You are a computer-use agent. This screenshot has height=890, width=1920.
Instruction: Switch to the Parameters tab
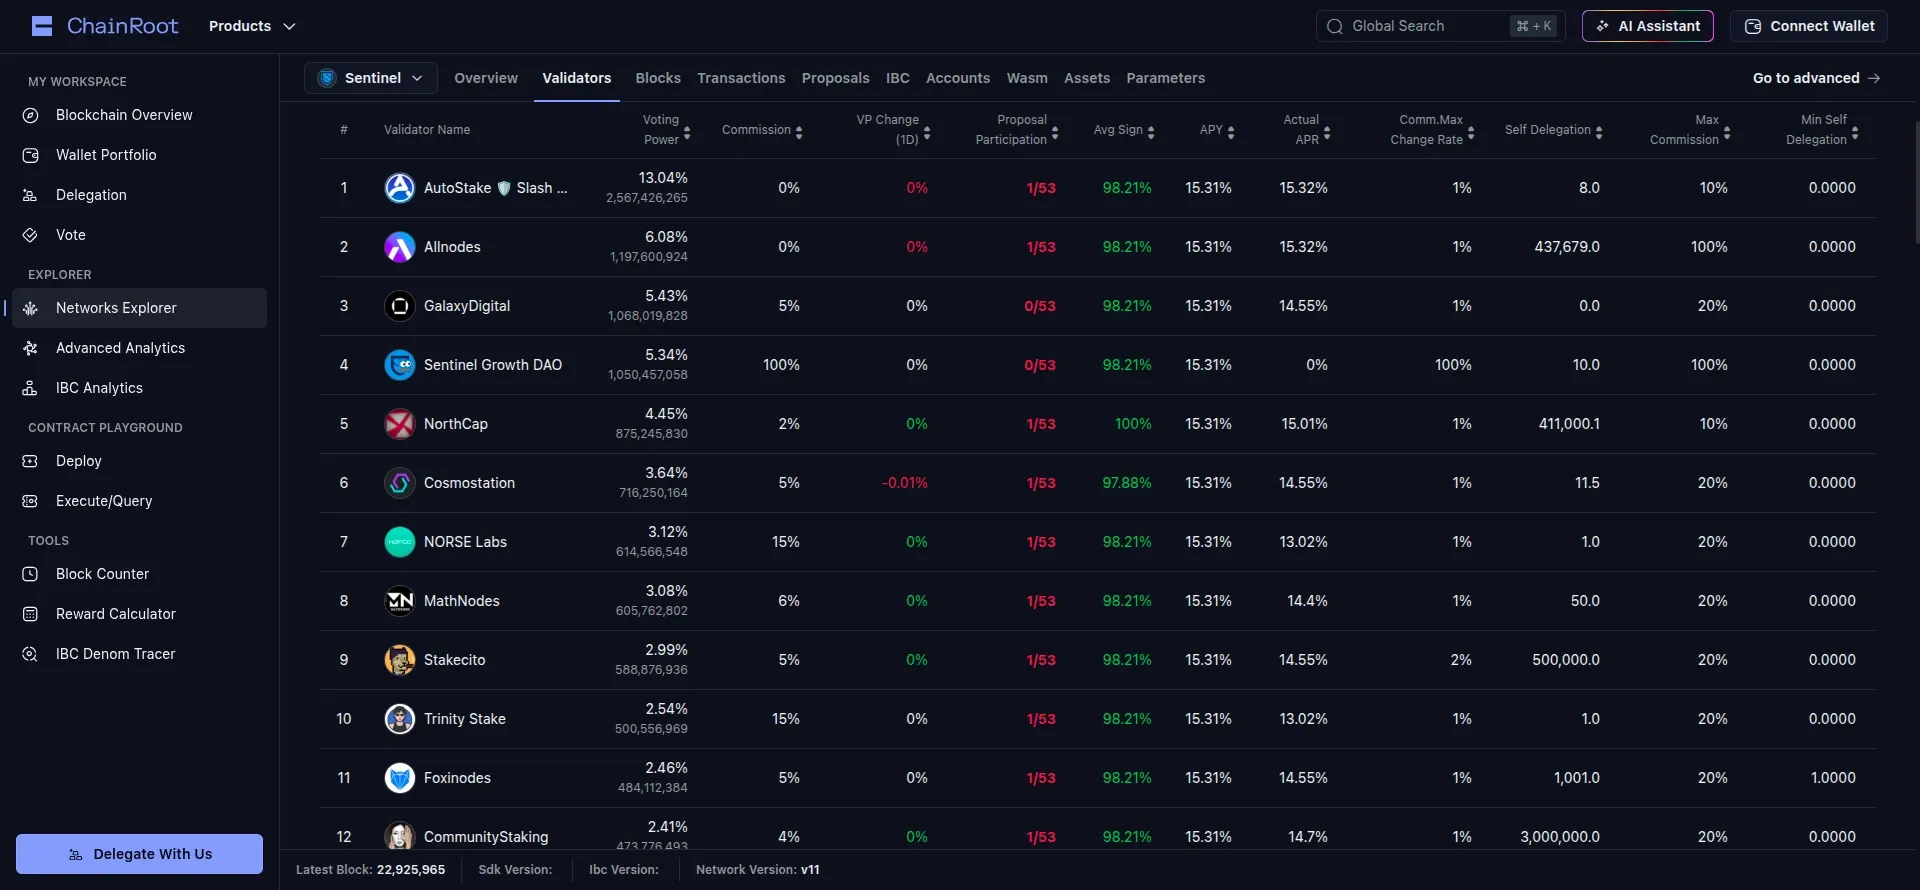point(1166,78)
